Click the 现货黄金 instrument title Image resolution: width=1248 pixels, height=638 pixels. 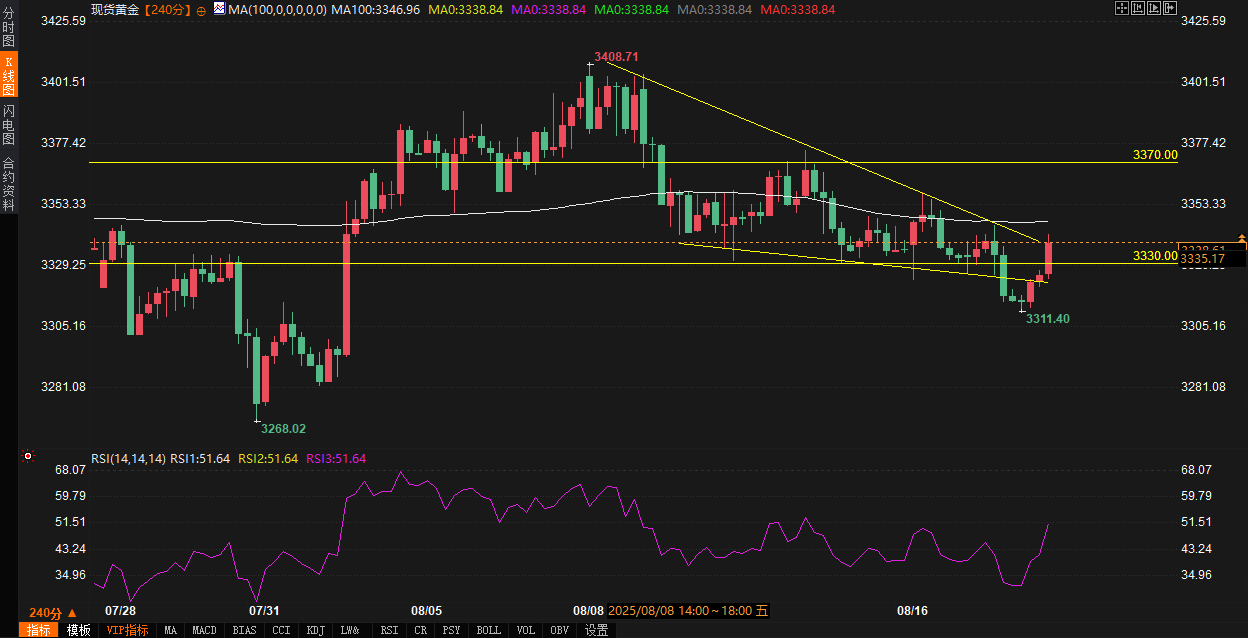(x=115, y=10)
